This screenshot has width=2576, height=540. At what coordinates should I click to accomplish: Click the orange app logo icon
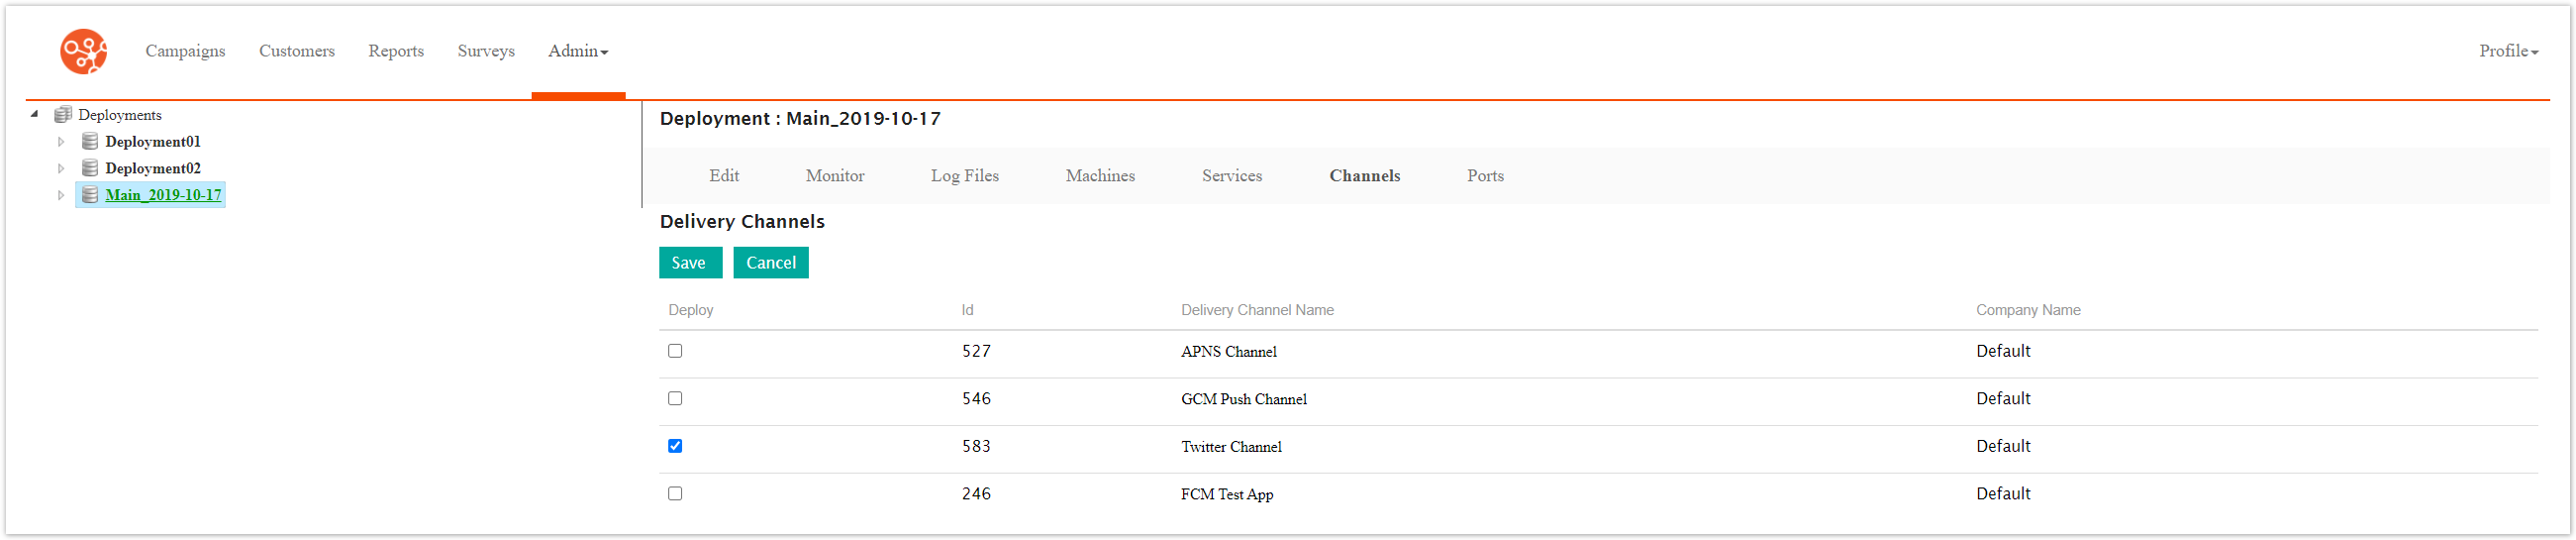coord(83,51)
